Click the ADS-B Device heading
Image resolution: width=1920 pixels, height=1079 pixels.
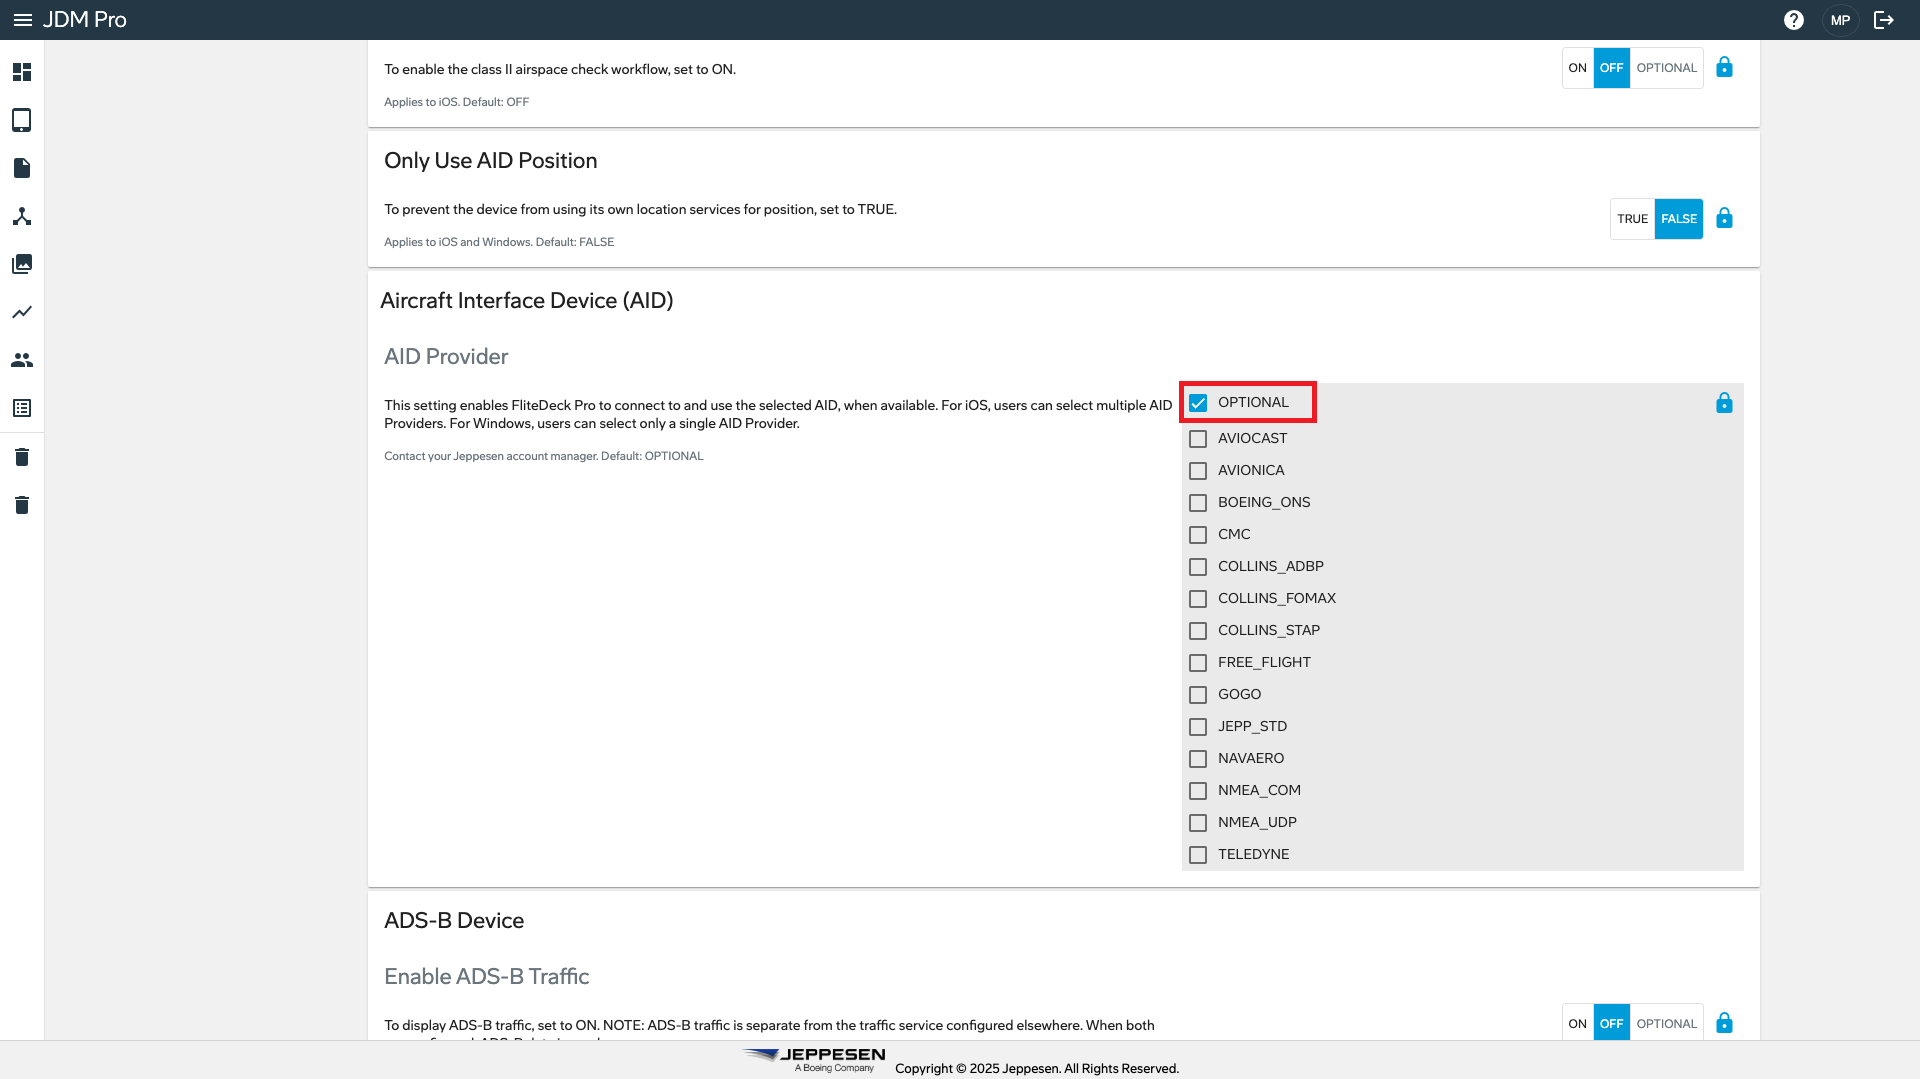pos(454,921)
